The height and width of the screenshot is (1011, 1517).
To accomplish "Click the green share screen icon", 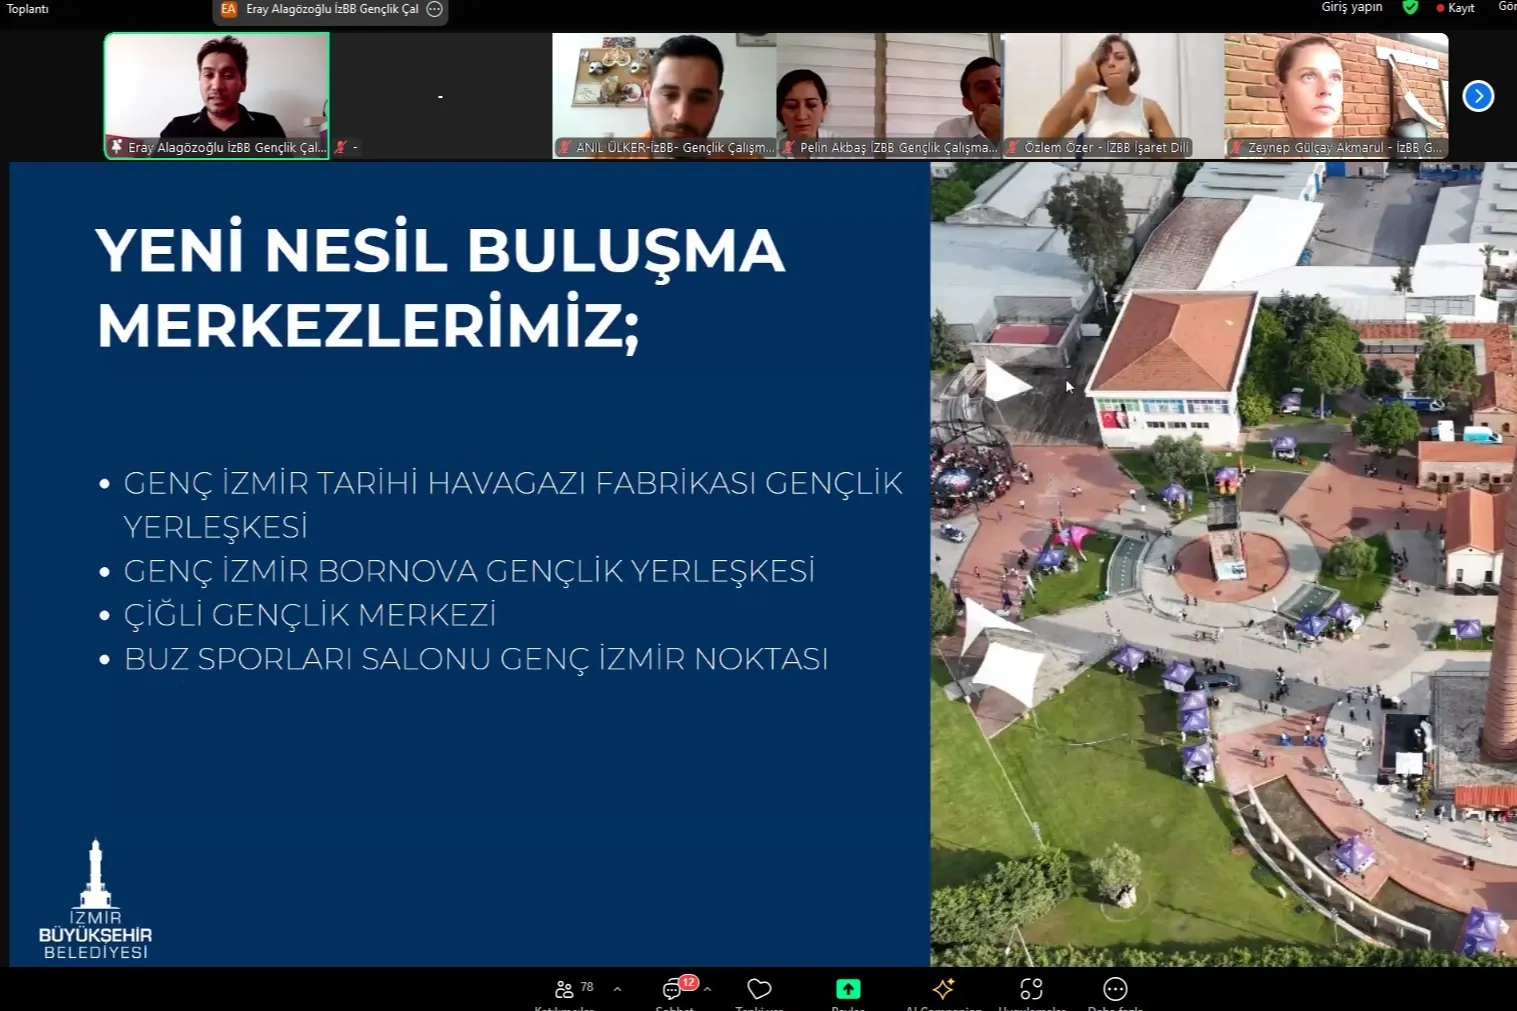I will pos(847,989).
